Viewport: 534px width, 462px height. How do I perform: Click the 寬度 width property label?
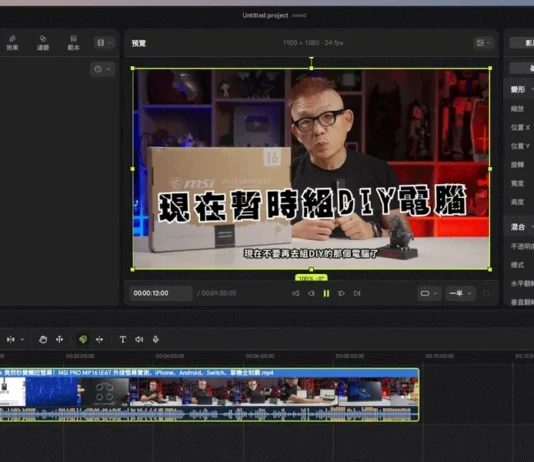tap(517, 184)
